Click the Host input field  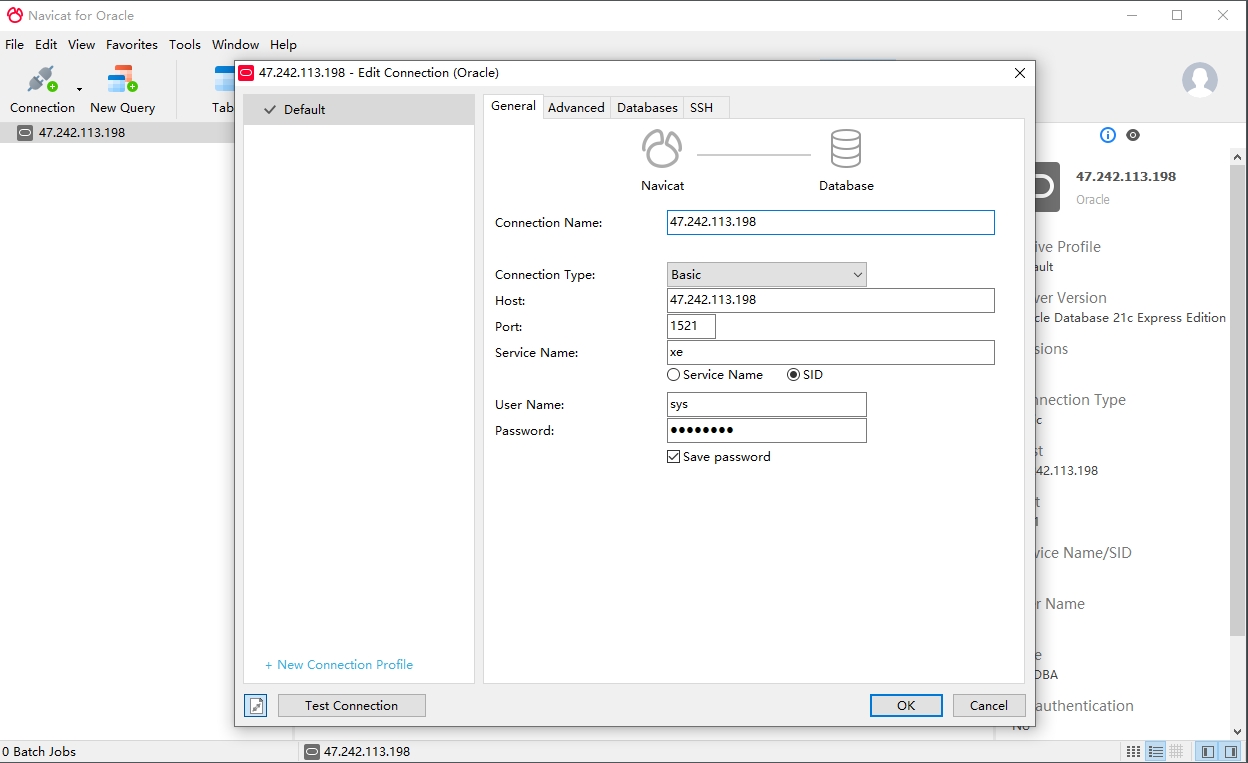pyautogui.click(x=830, y=301)
